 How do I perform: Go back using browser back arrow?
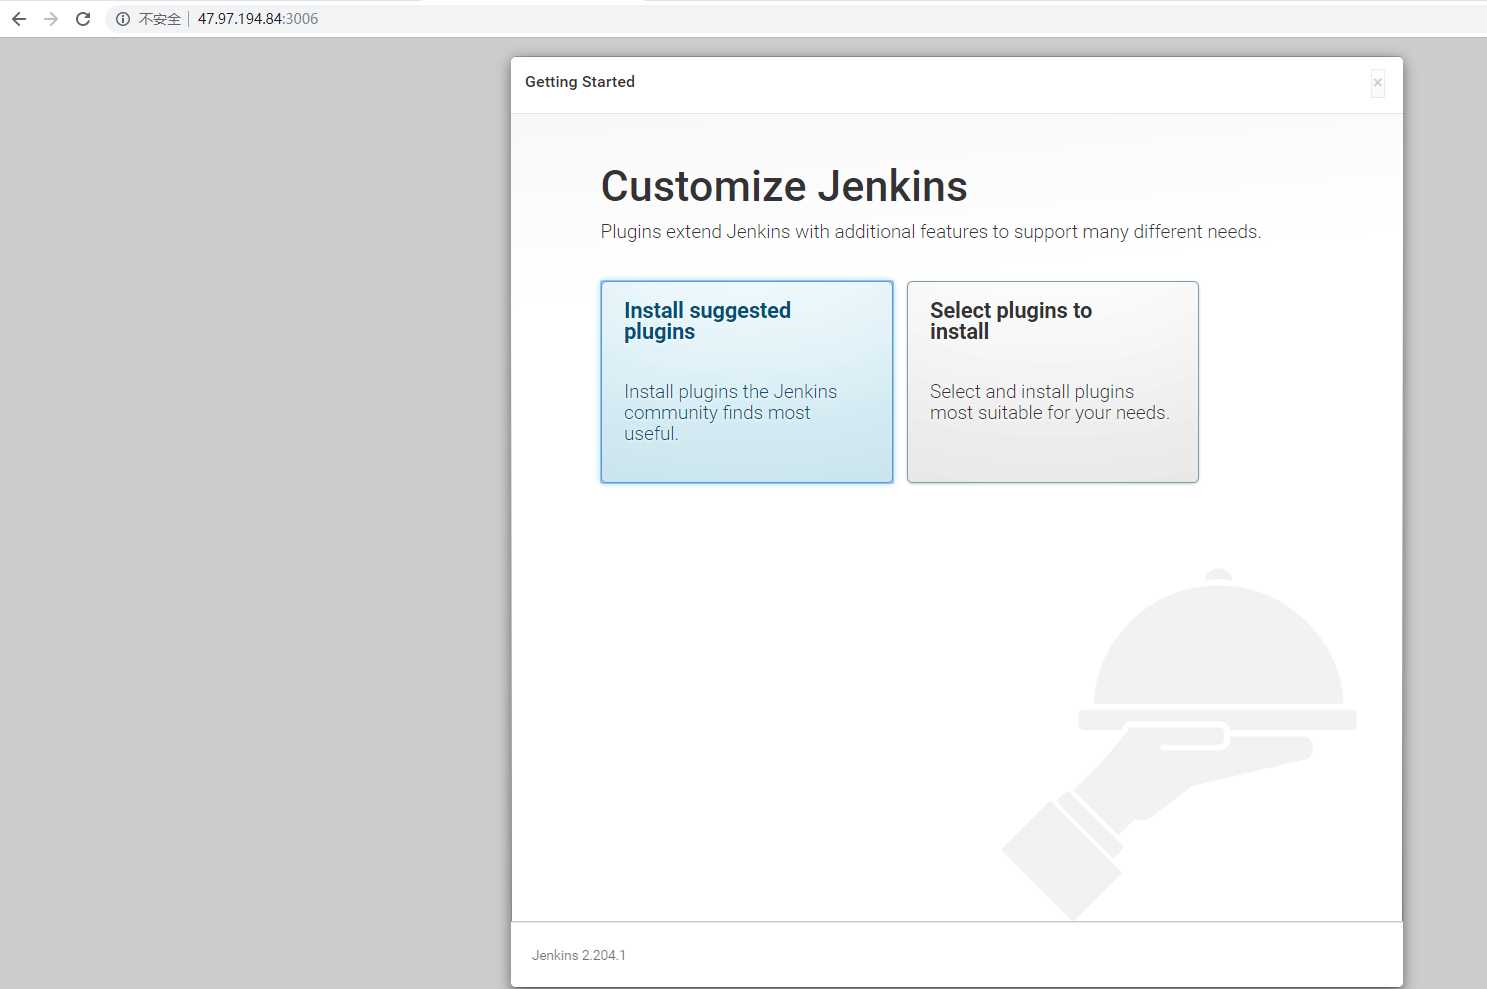[19, 19]
